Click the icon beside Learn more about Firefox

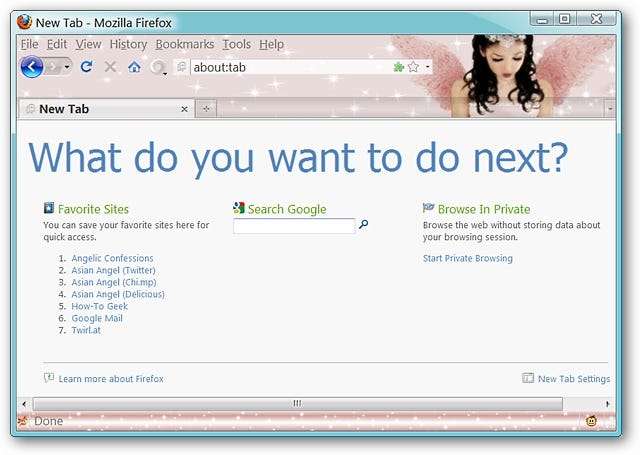pyautogui.click(x=49, y=378)
